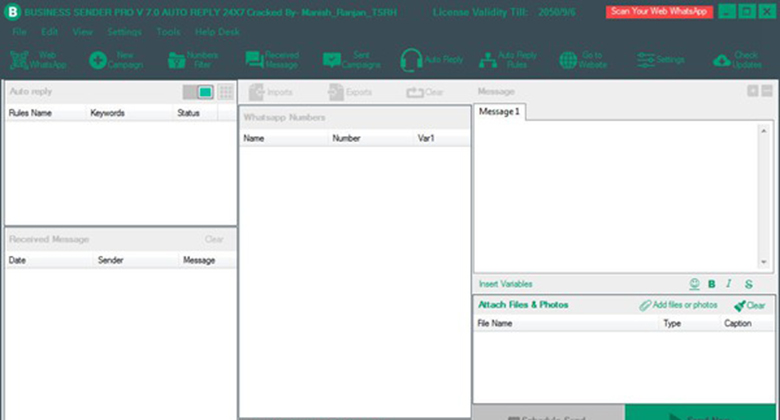Click the Attach Files & Photos heading
This screenshot has height=420, width=780.
tap(523, 305)
